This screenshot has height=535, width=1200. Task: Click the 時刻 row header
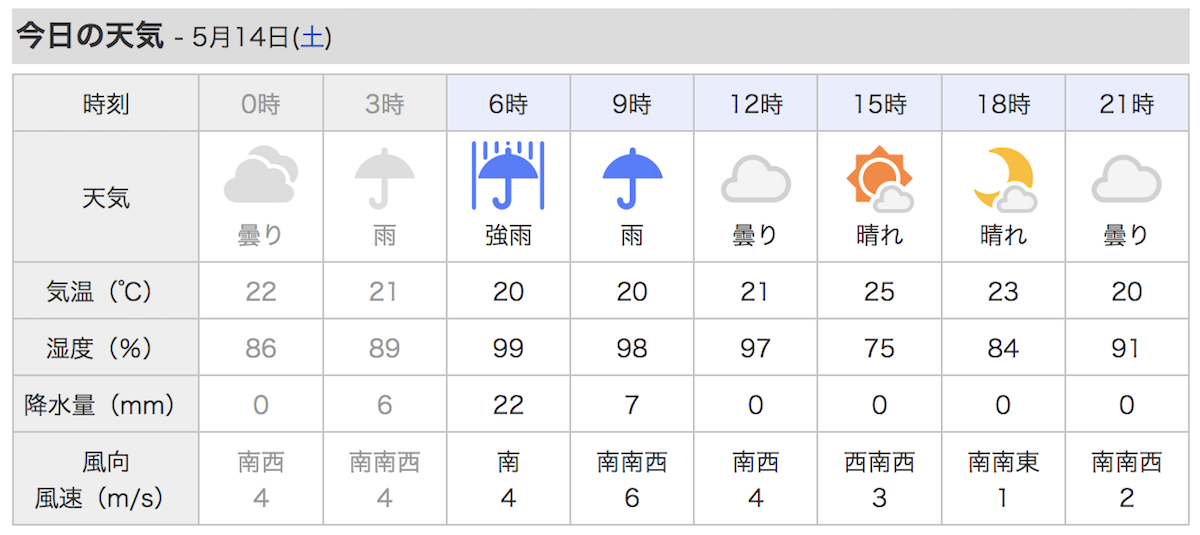pos(105,103)
